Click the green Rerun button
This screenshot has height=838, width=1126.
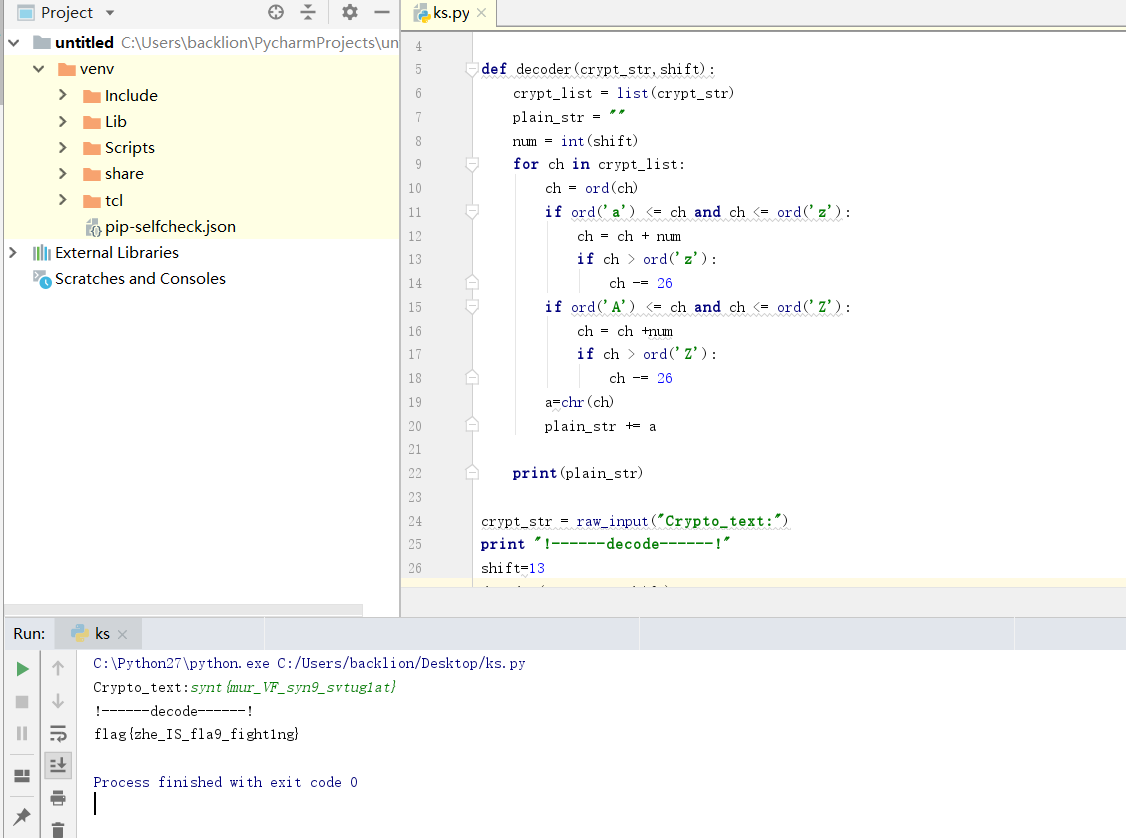click(22, 669)
